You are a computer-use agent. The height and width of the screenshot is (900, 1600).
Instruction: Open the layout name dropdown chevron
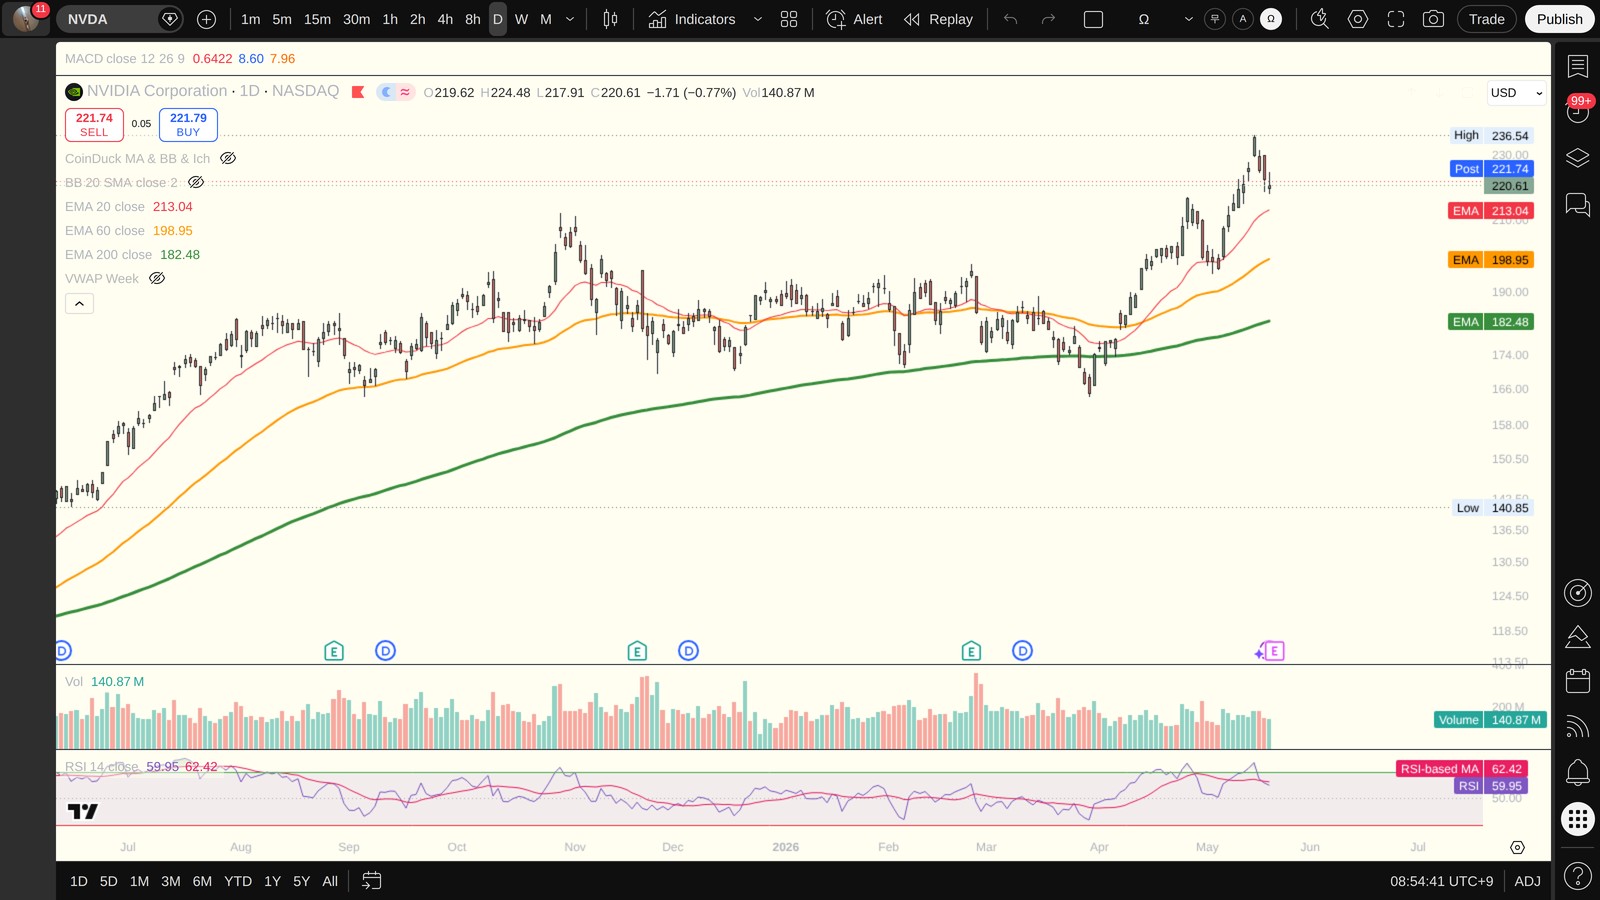point(1188,19)
